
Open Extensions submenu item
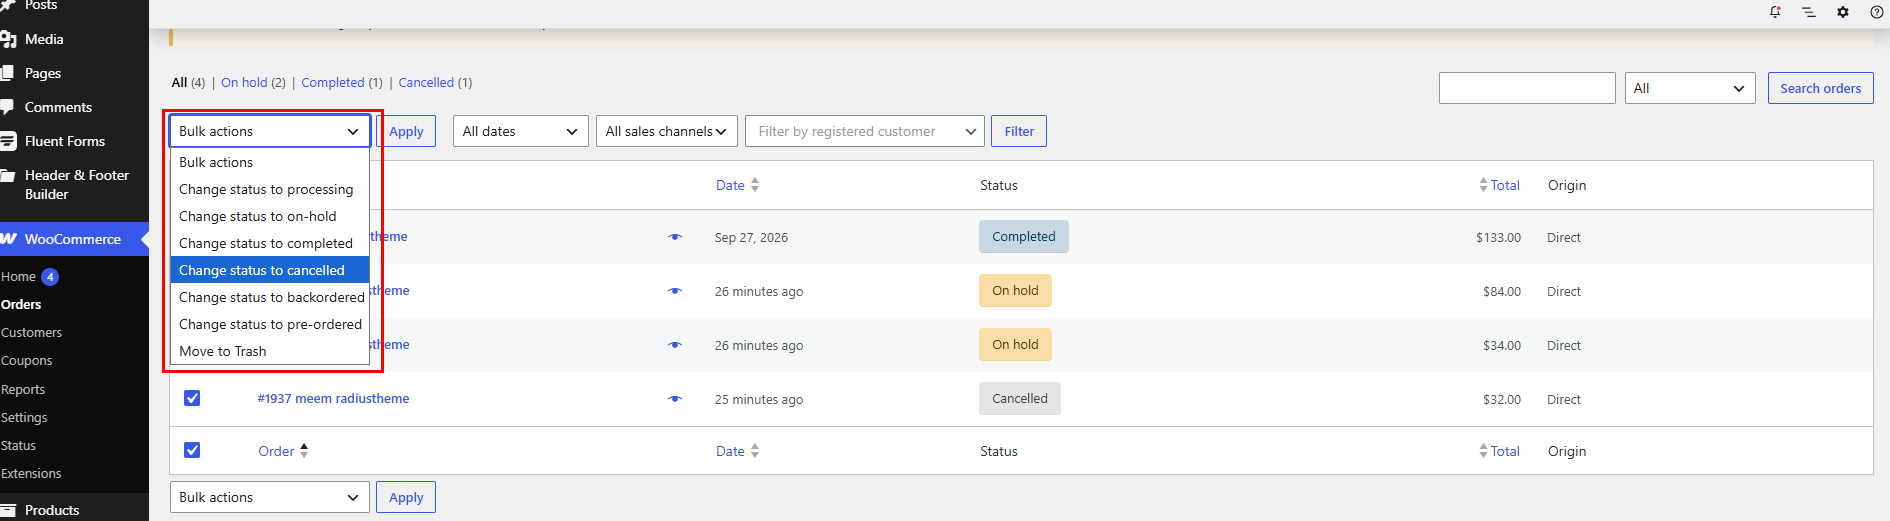tap(31, 473)
